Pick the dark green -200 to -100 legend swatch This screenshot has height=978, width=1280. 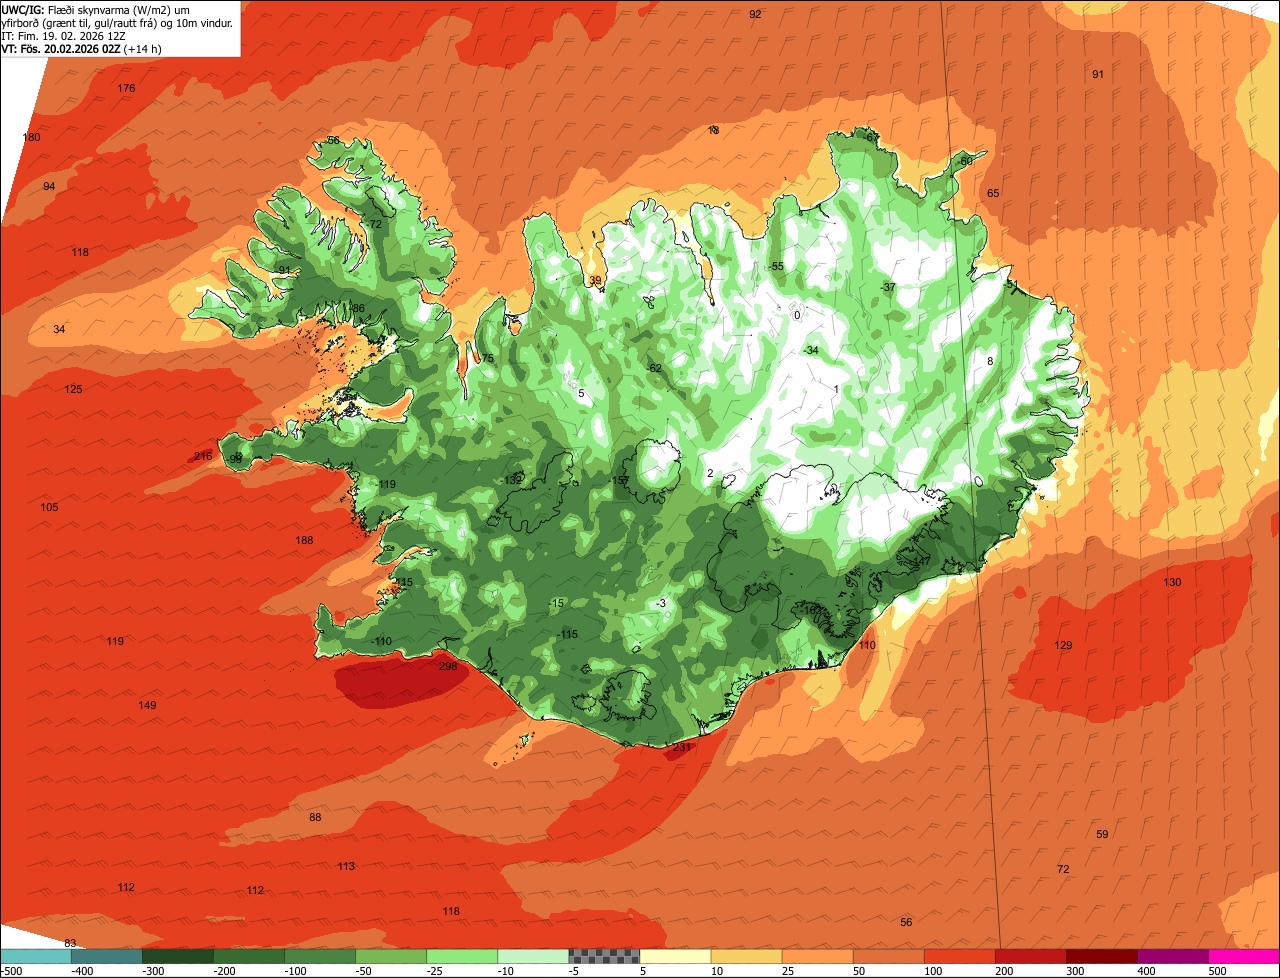248,956
